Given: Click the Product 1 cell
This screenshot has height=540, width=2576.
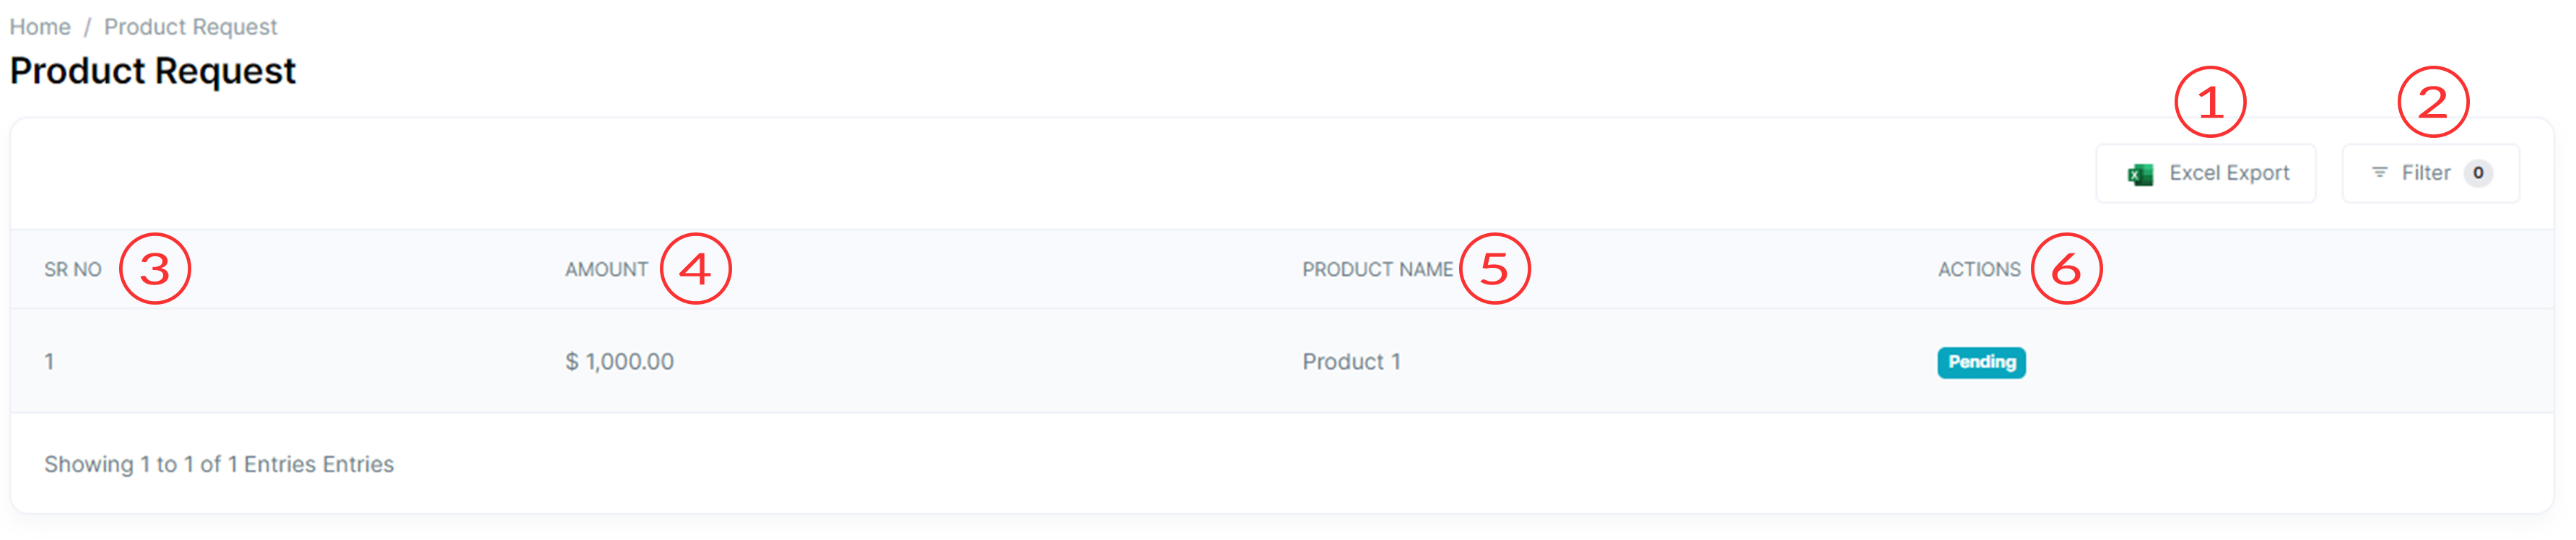Looking at the screenshot, I should 1351,362.
